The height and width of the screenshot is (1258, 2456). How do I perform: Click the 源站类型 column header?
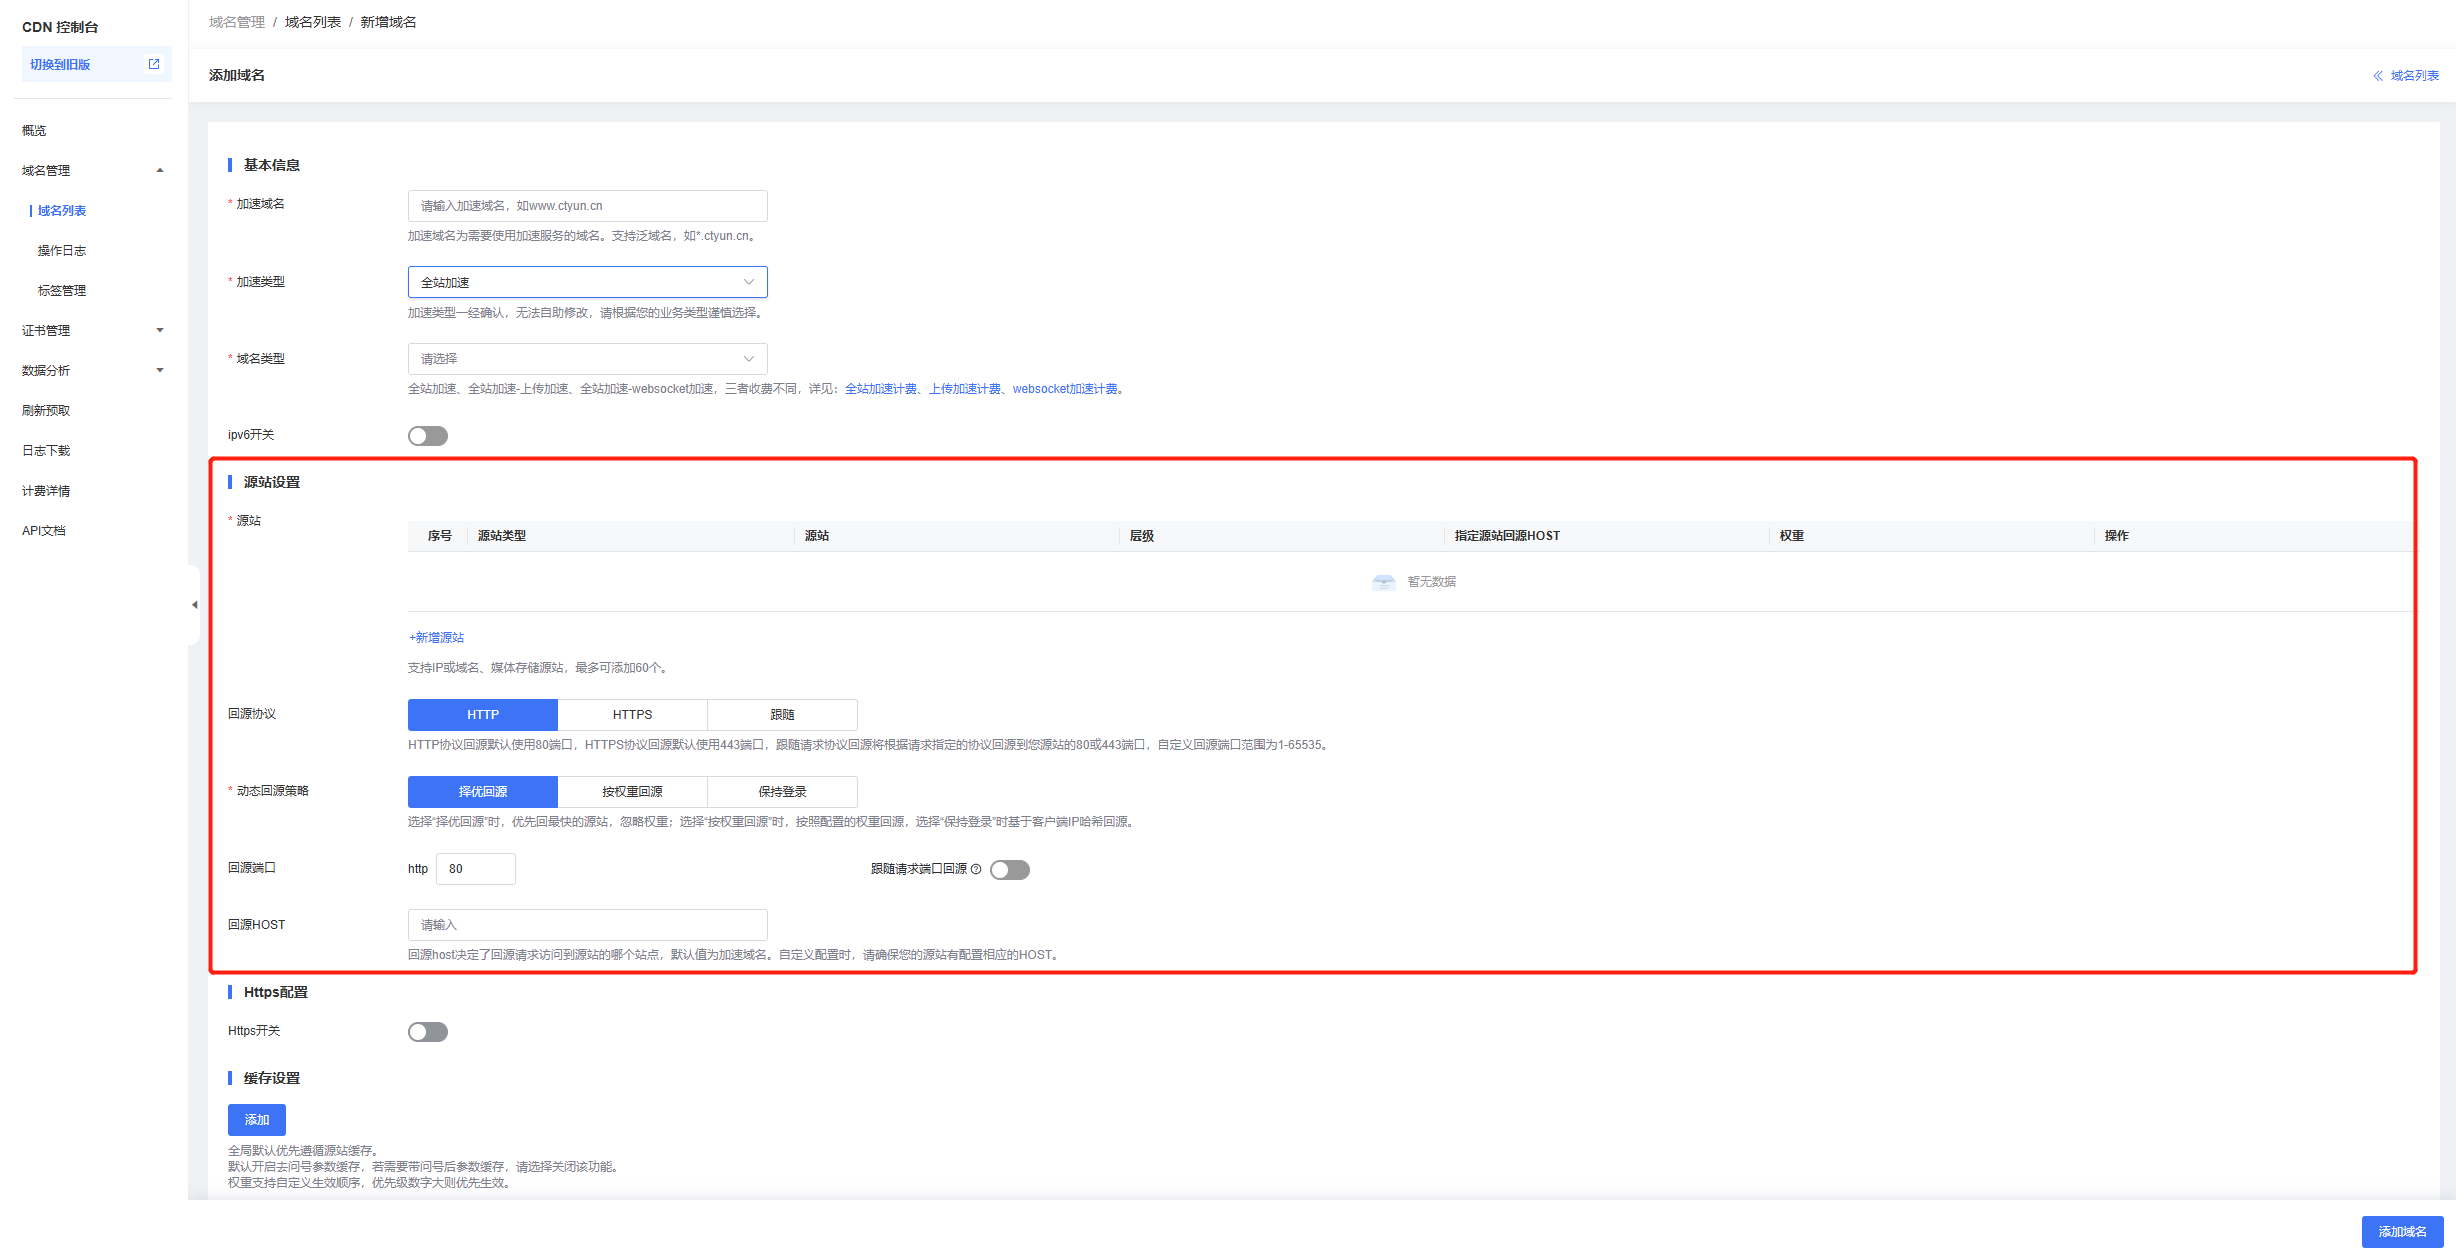(x=502, y=536)
